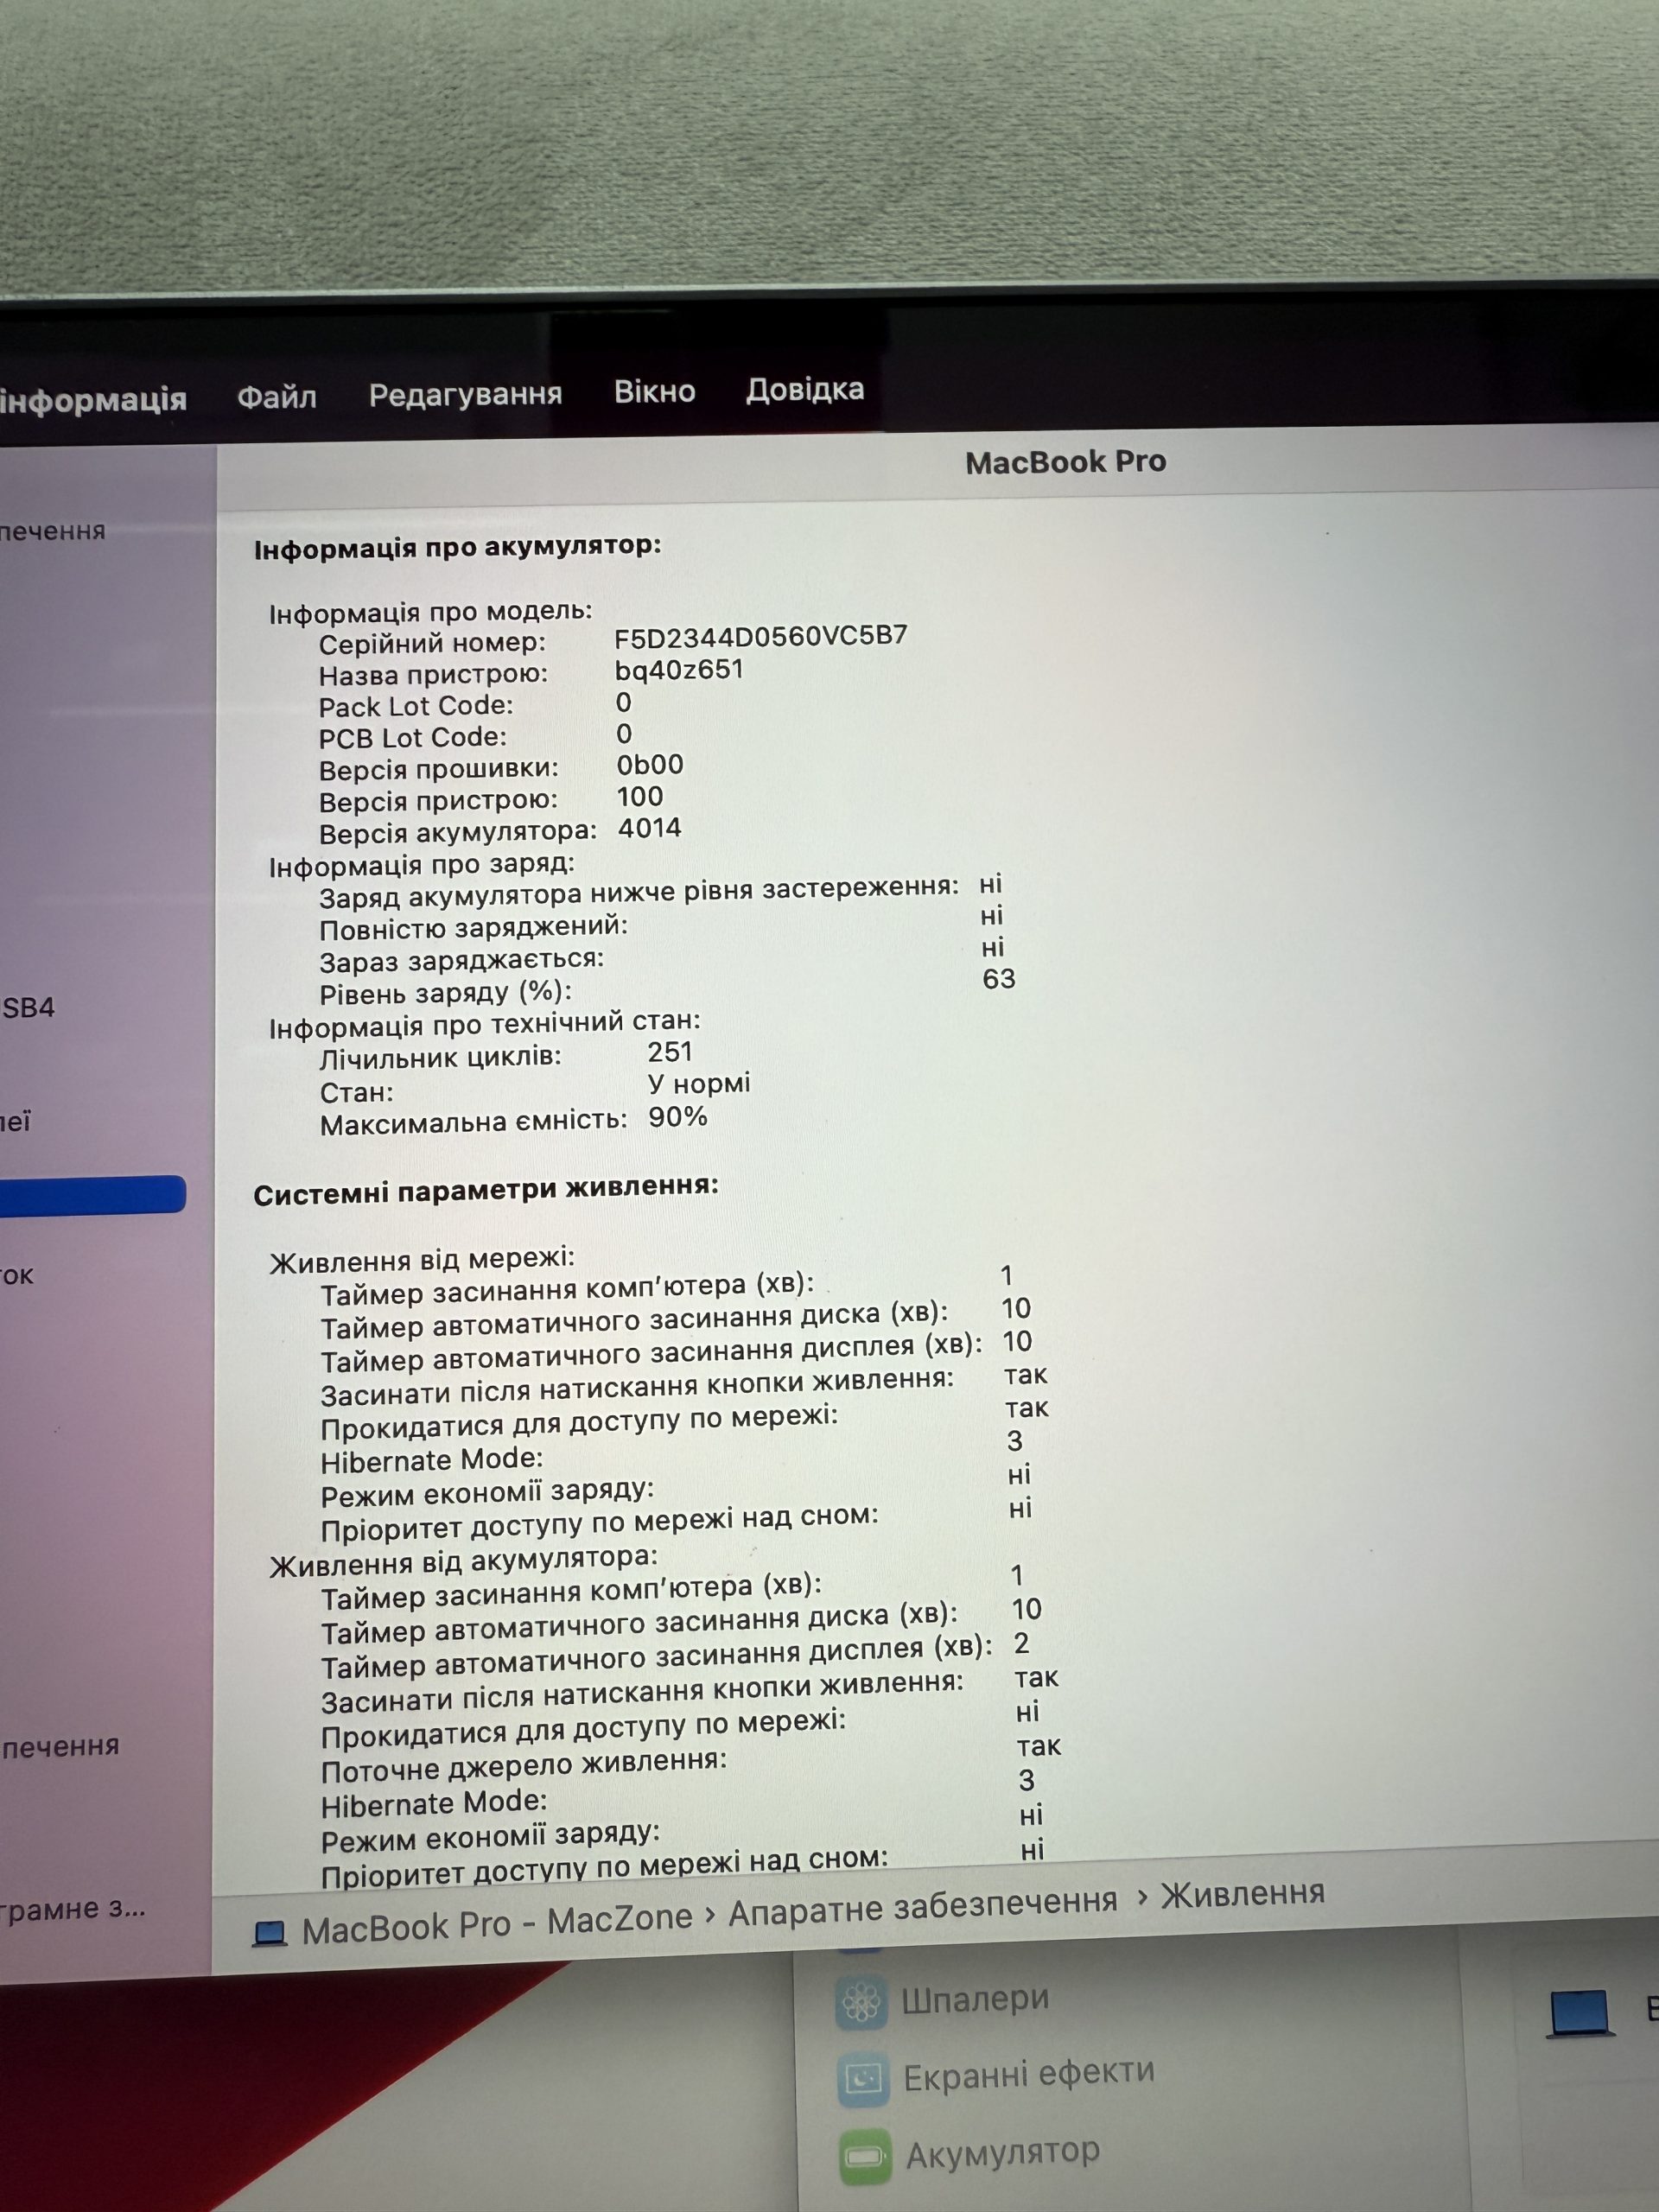The height and width of the screenshot is (2212, 1659).
Task: Click the maximum capacity value 90%
Action: pyautogui.click(x=678, y=1117)
